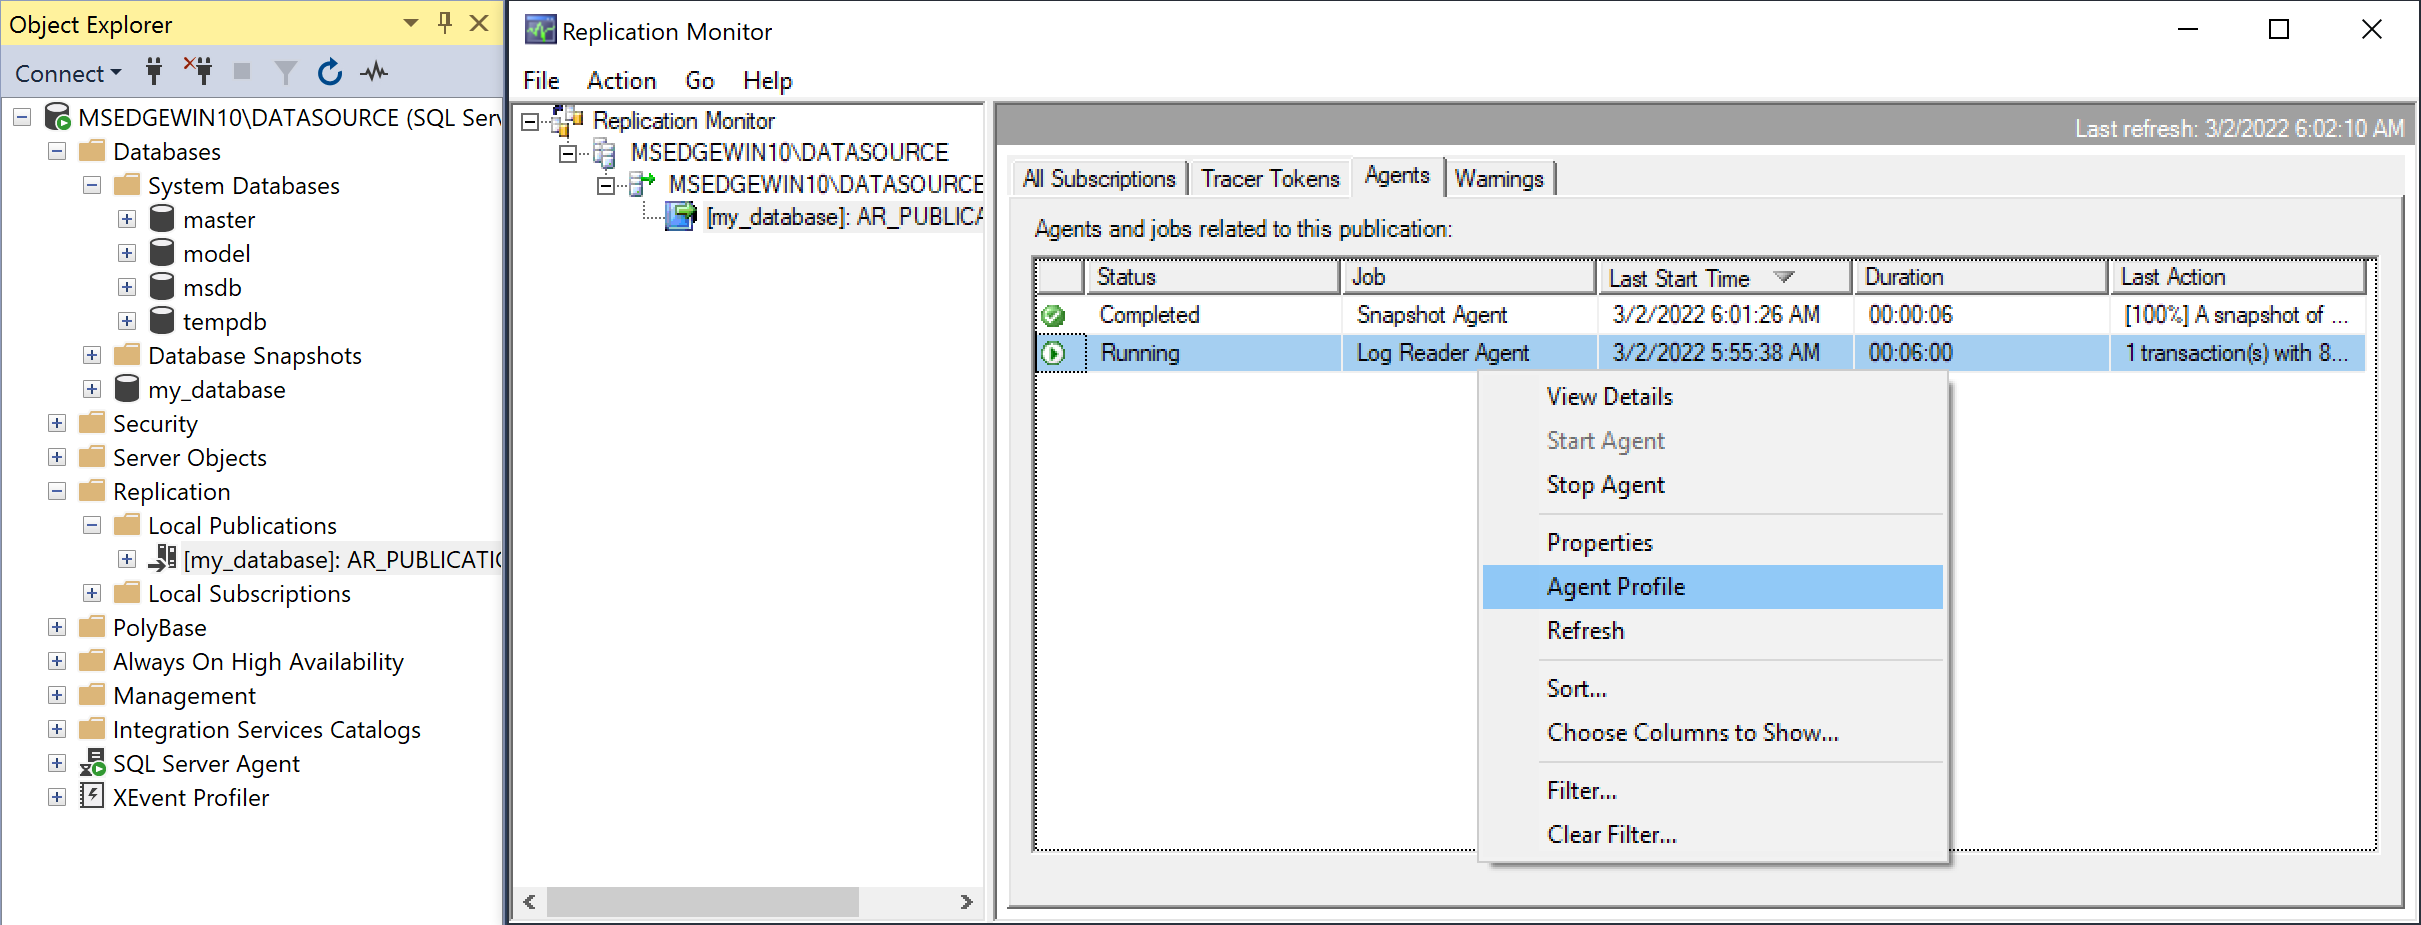This screenshot has height=925, width=2421.
Task: Click the Refresh icon in Object Explorer toolbar
Action: coord(328,71)
